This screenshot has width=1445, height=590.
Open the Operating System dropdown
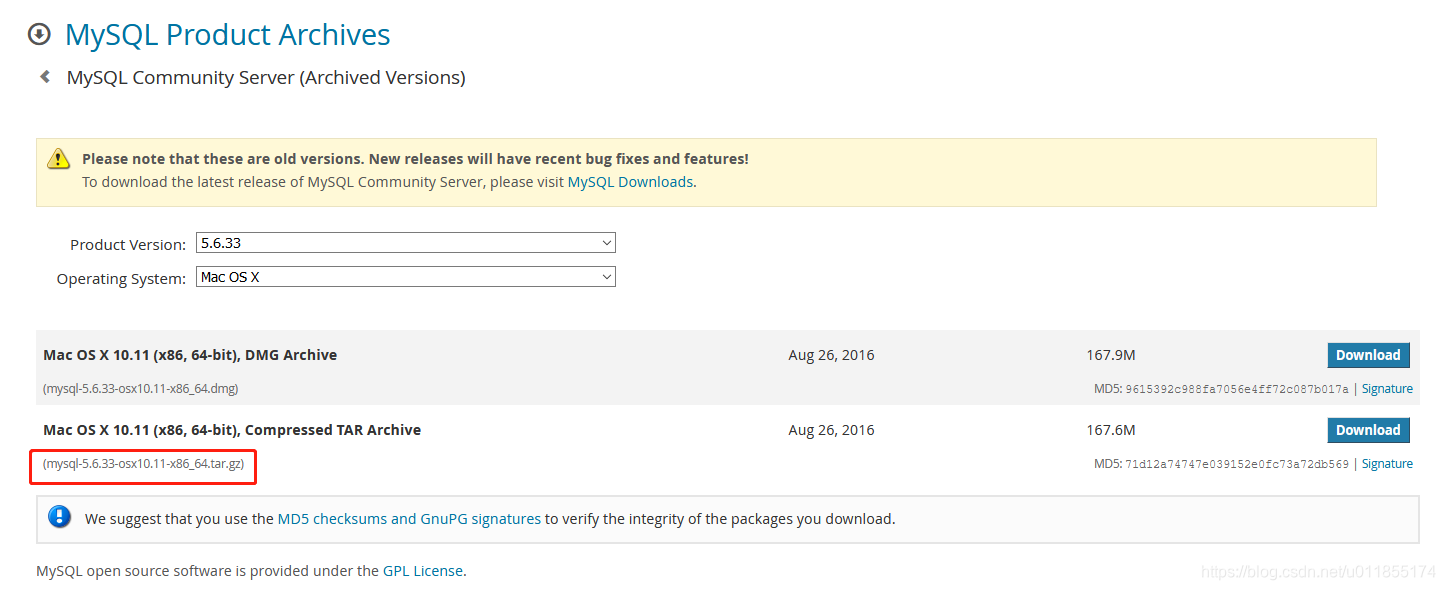tap(405, 277)
